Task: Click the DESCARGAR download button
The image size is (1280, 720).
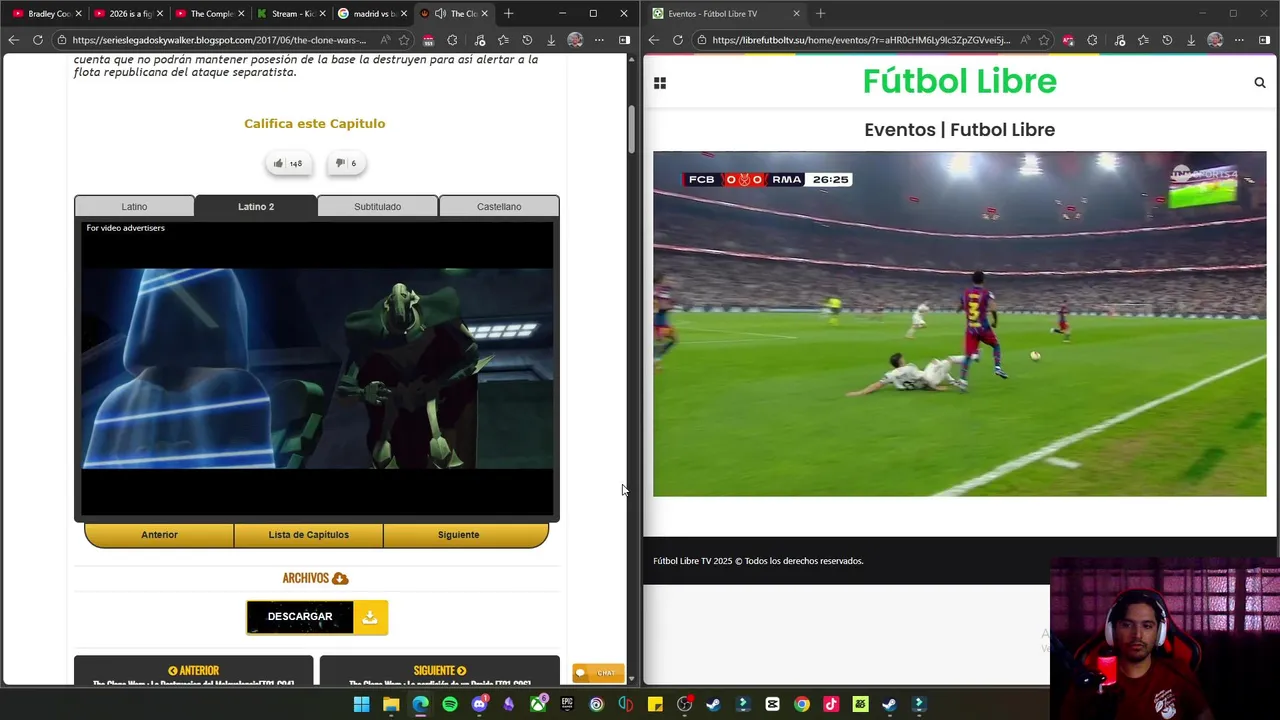Action: click(x=317, y=617)
